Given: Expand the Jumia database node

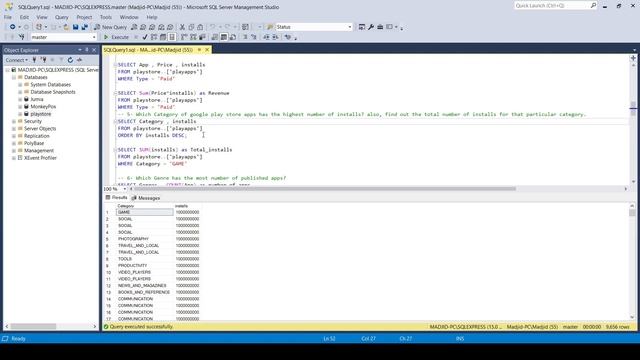Looking at the screenshot, I should 20,99.
